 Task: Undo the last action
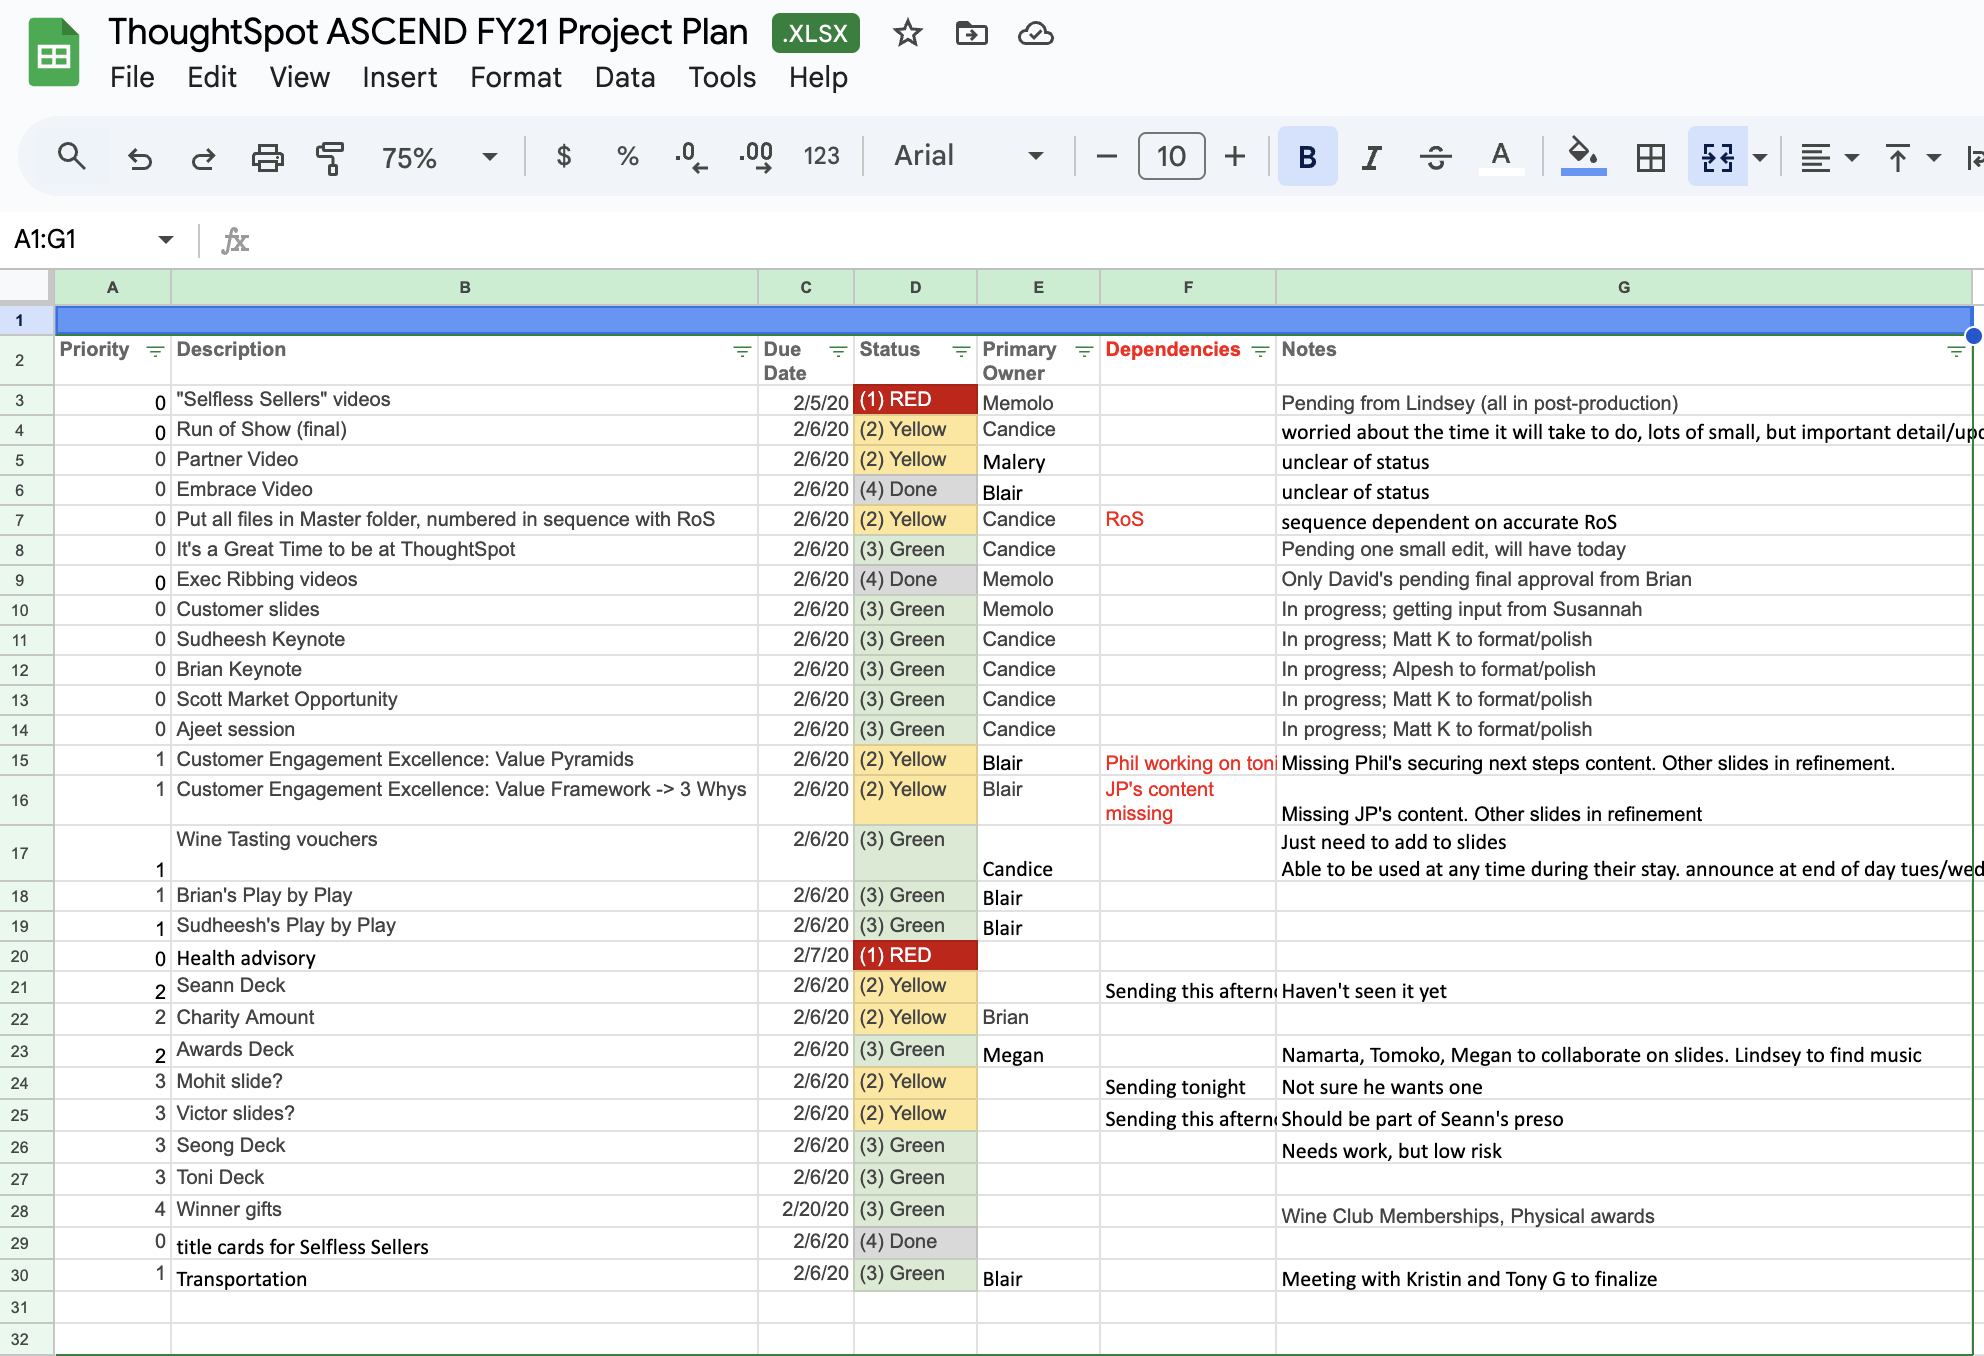click(140, 157)
